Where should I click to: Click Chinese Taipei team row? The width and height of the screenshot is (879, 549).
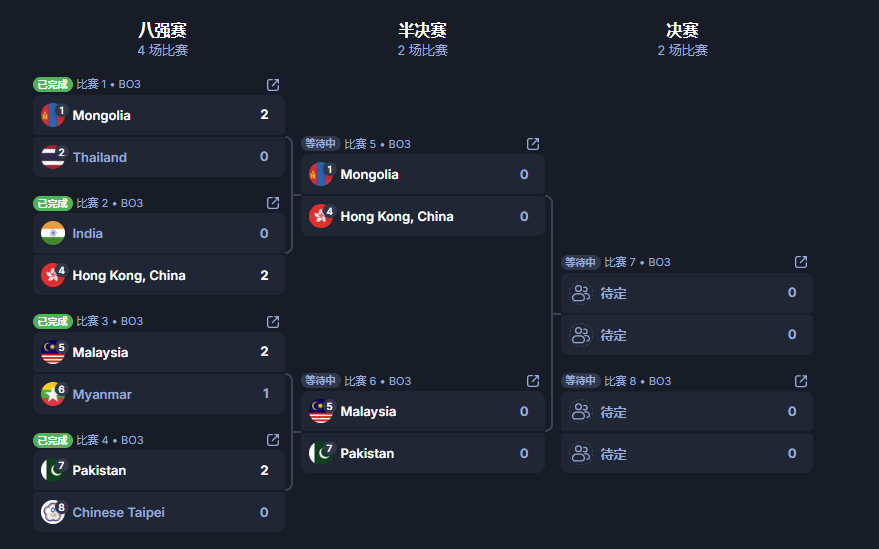(159, 512)
